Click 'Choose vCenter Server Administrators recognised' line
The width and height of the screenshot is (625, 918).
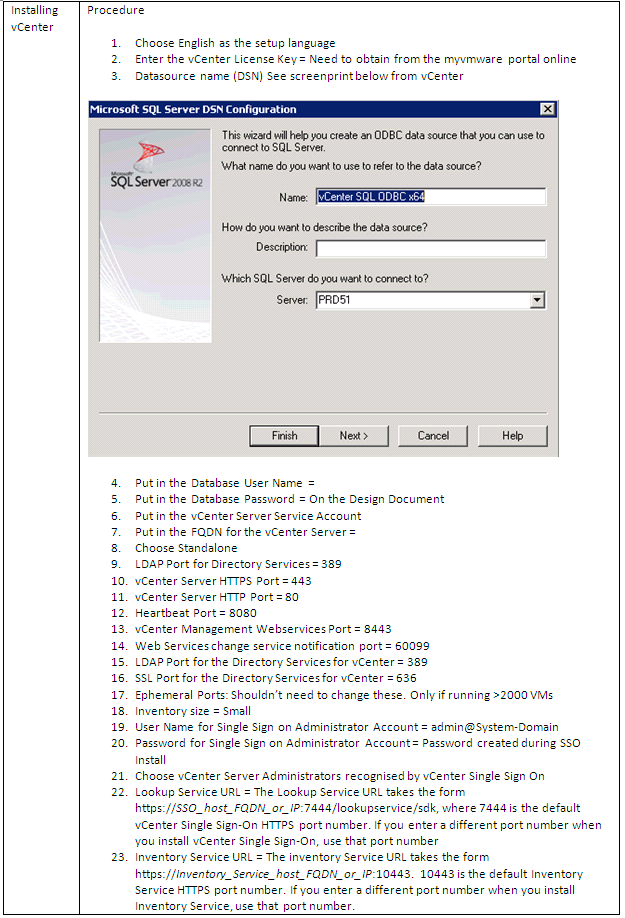339,776
